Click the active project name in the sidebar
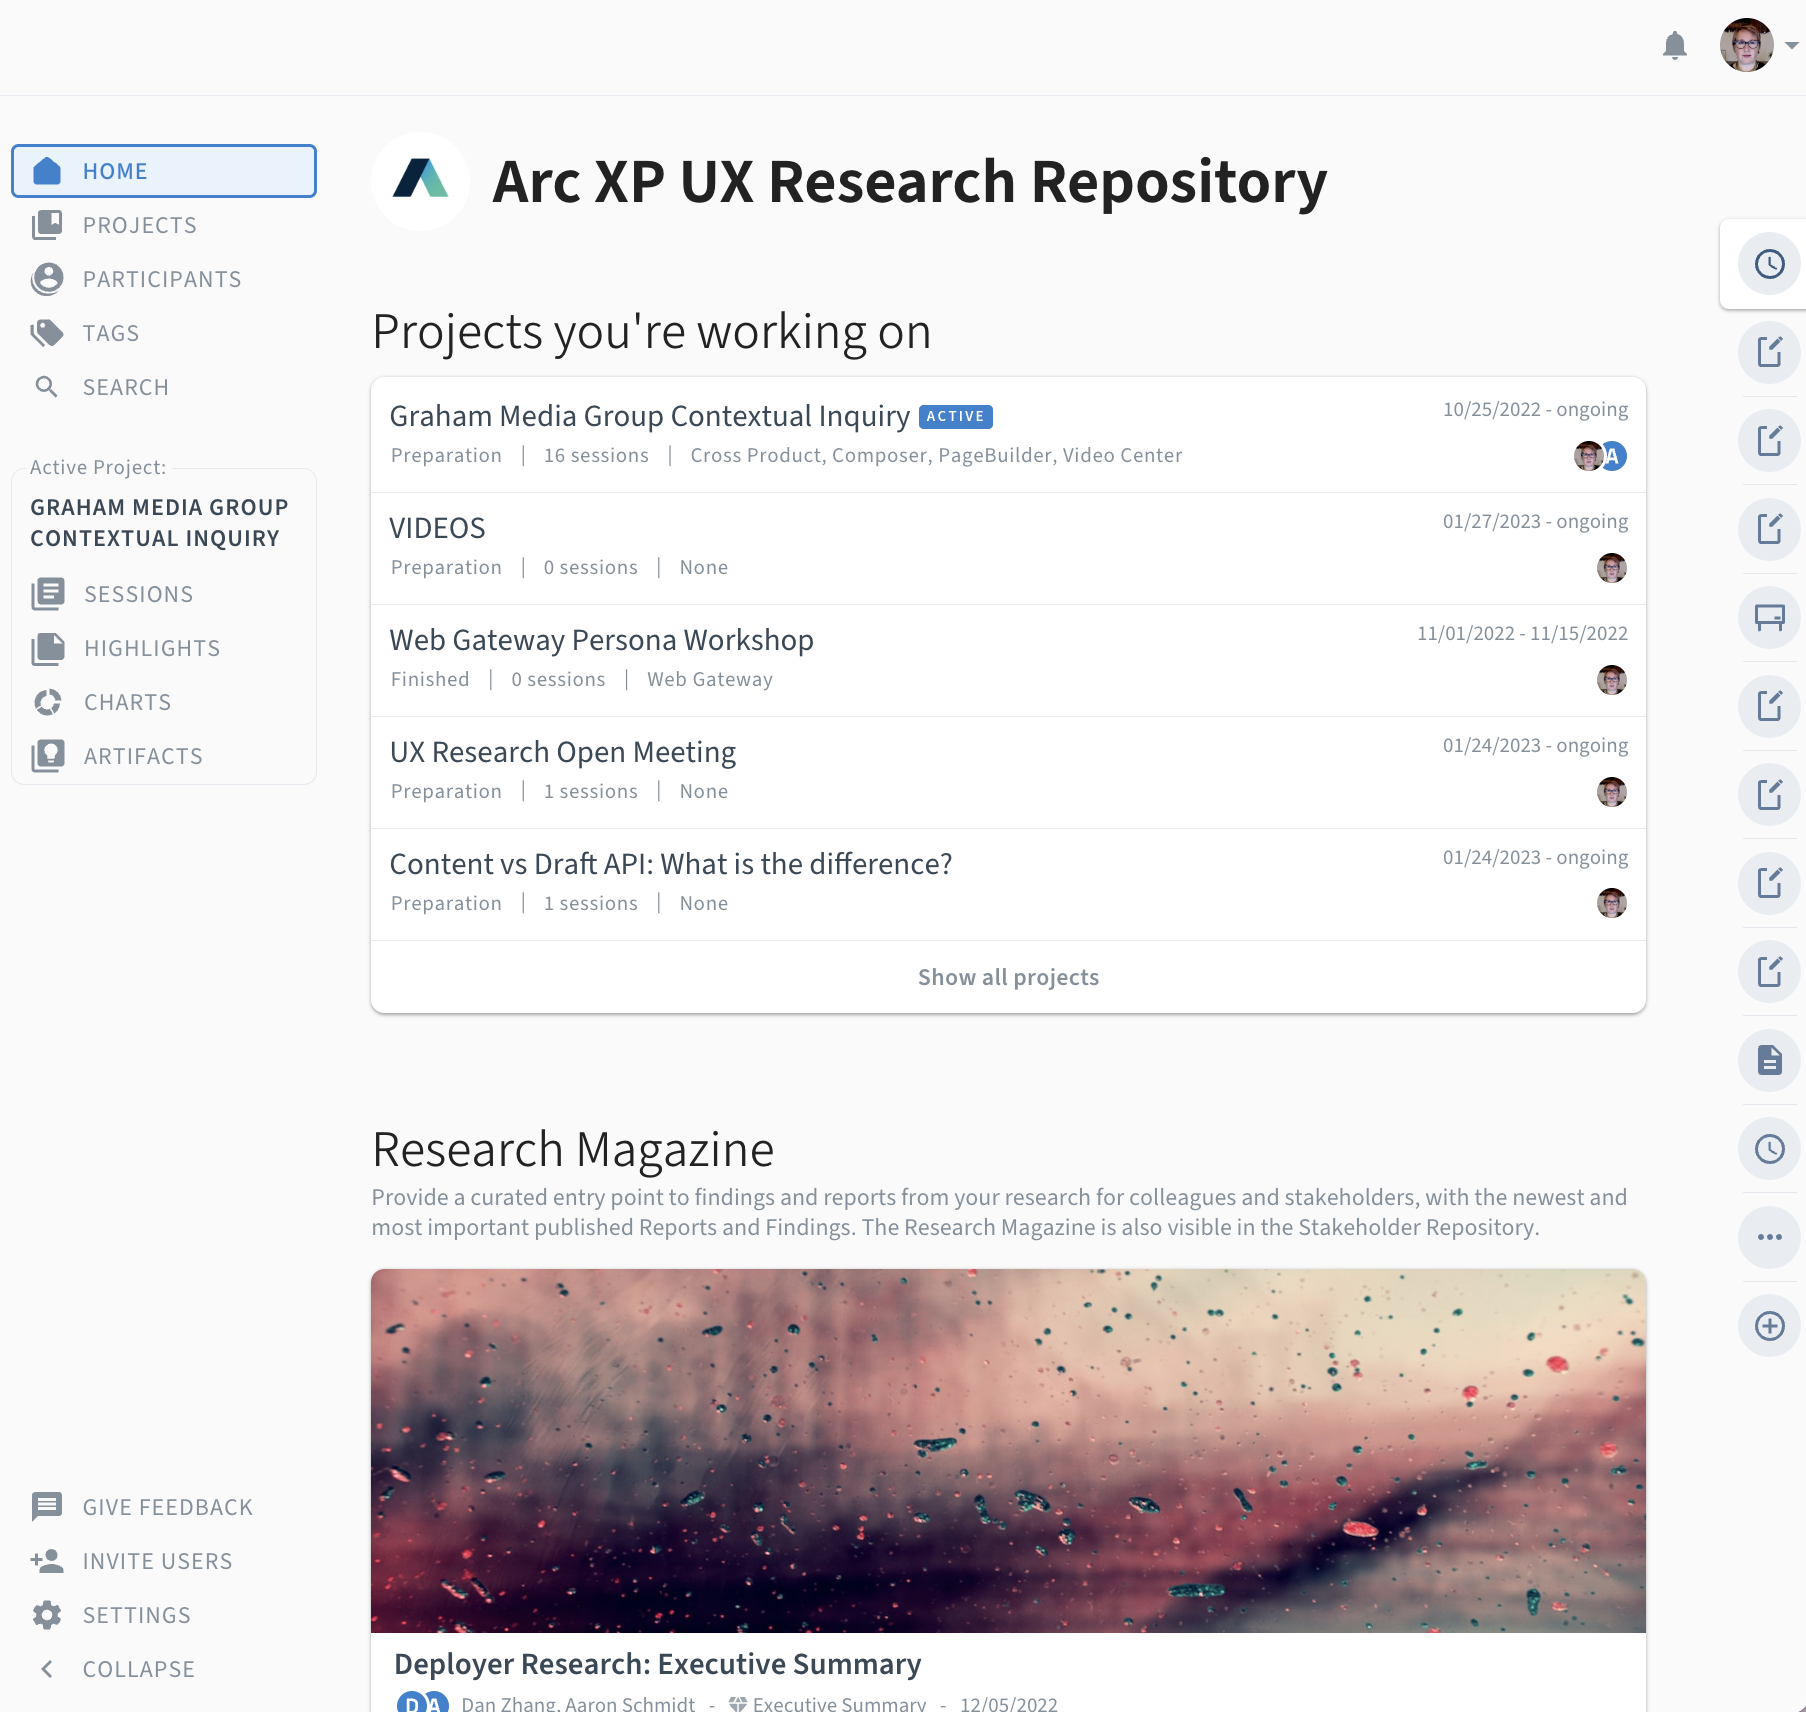 [160, 523]
